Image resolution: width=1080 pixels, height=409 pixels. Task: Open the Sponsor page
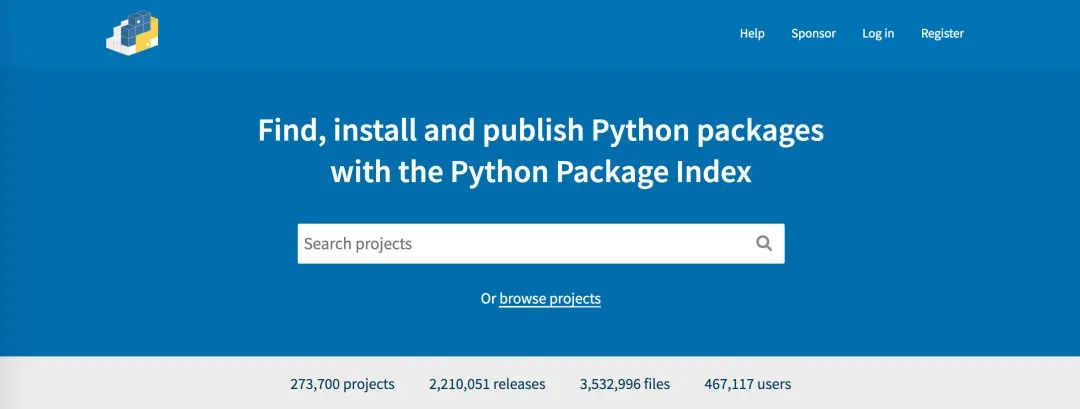point(813,33)
